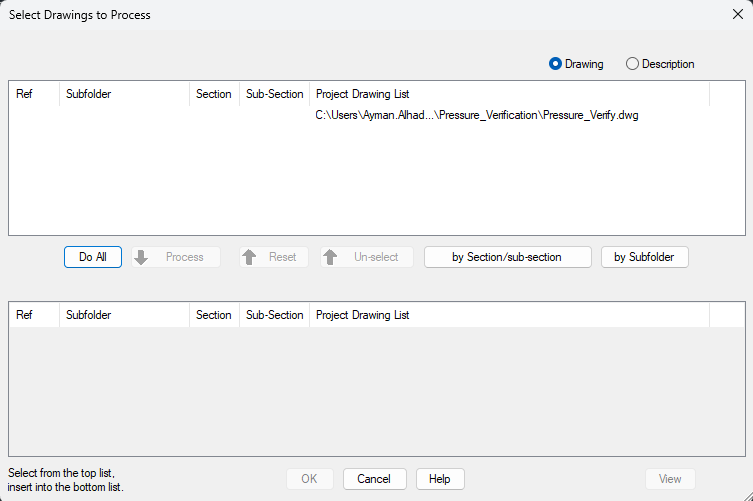Select the Drawing radio button
This screenshot has height=501, width=753.
(576, 64)
